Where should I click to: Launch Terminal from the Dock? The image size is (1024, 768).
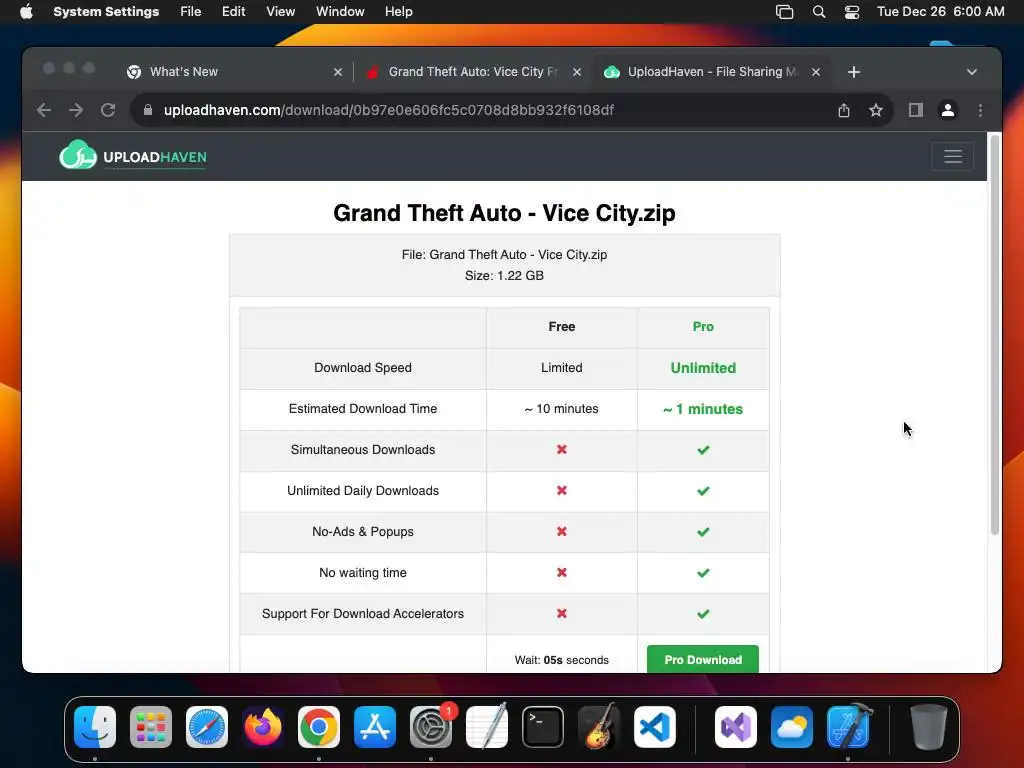point(543,727)
